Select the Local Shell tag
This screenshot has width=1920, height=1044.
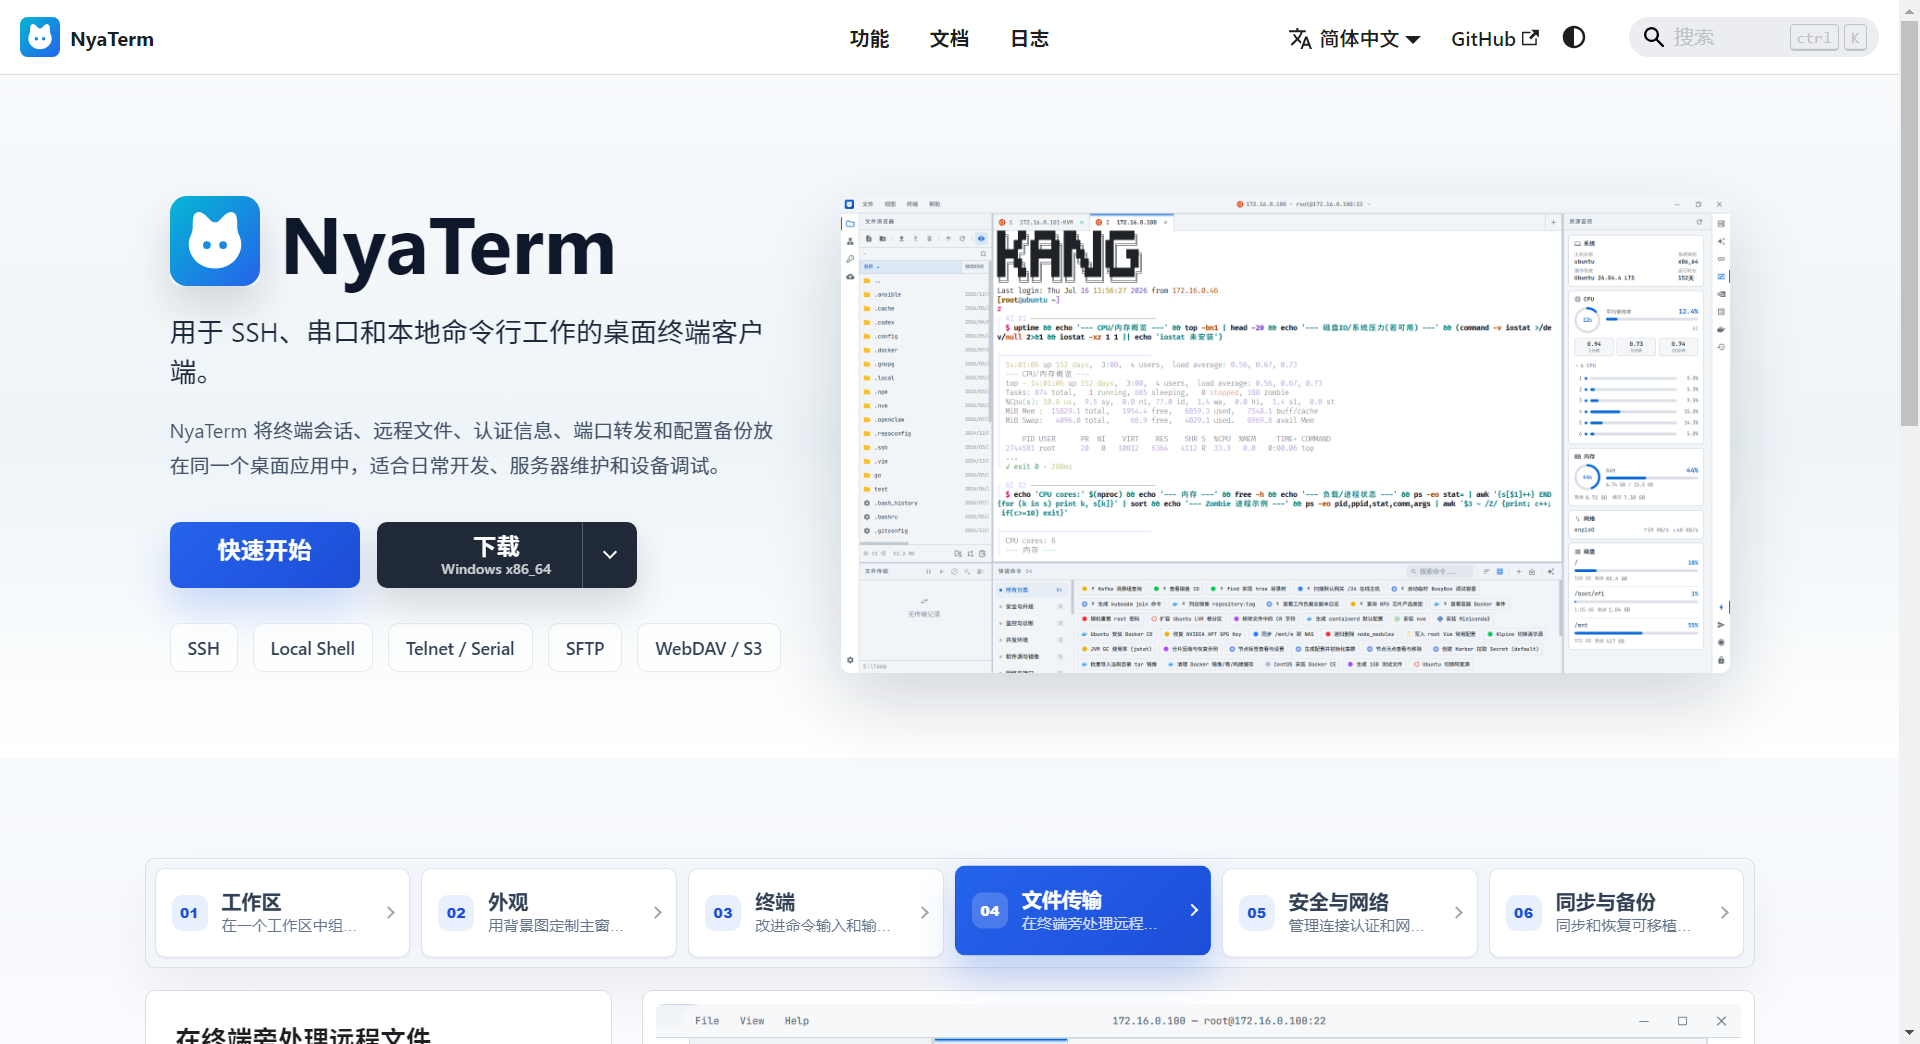[x=313, y=648]
